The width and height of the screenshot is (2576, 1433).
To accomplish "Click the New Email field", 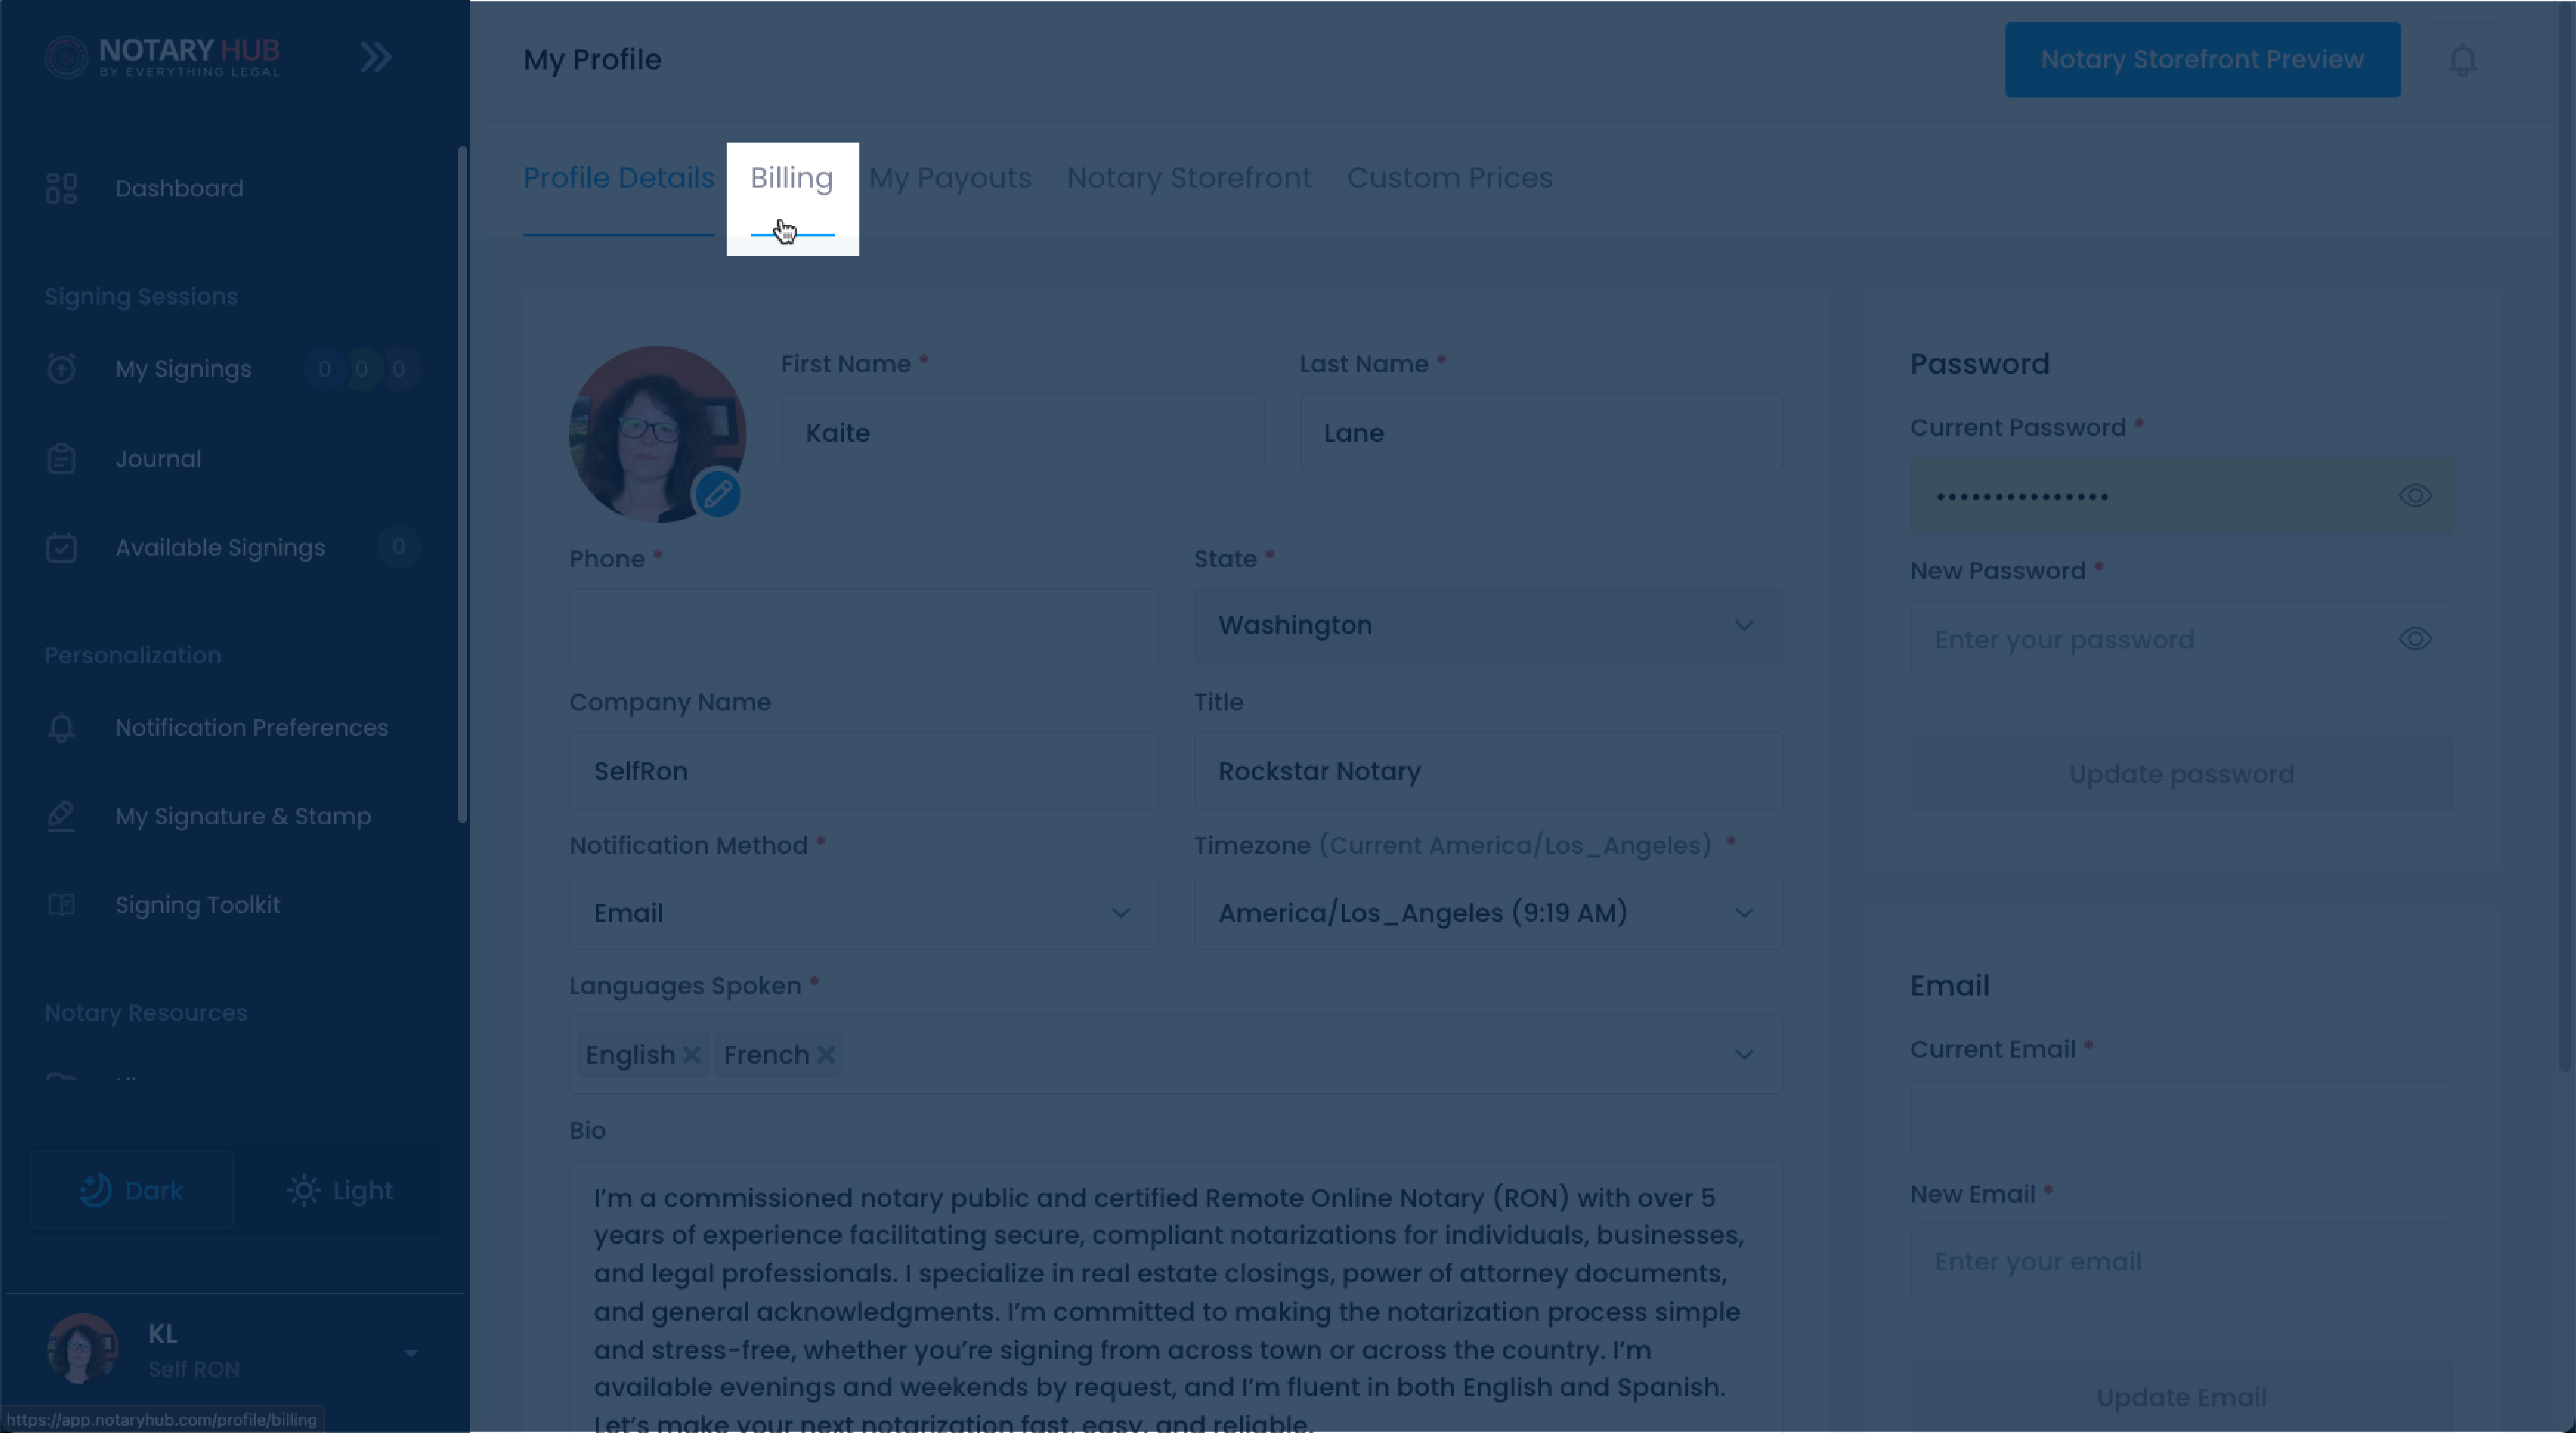I will [2181, 1262].
